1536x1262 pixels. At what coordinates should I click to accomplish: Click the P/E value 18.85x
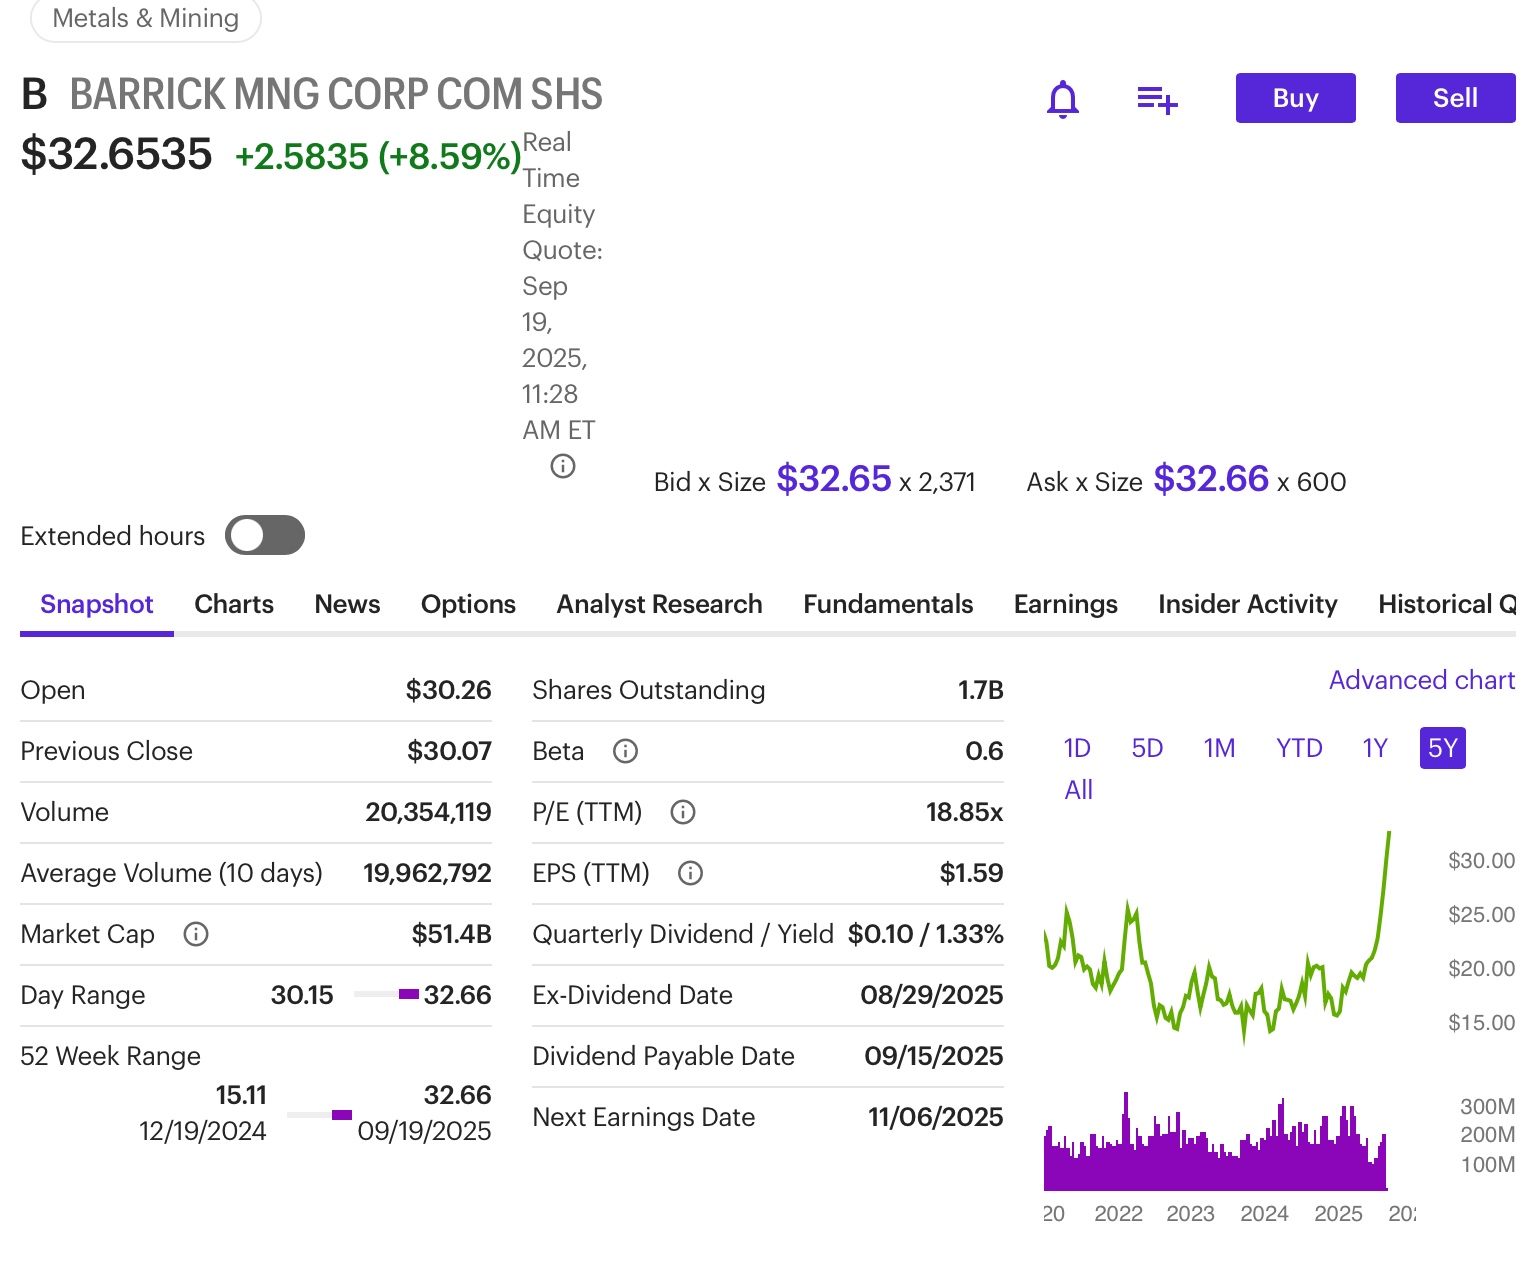[964, 812]
